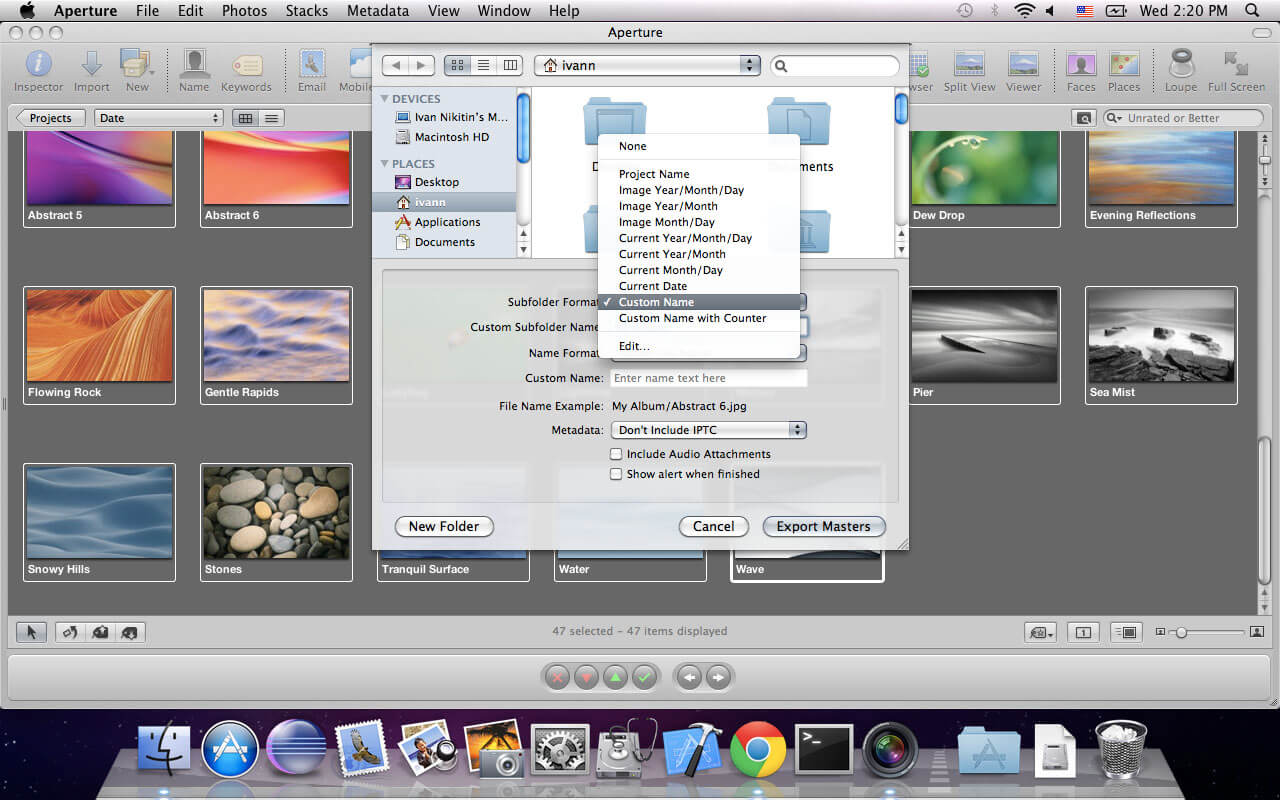
Task: Open the Metadata menu bar item
Action: [x=377, y=11]
